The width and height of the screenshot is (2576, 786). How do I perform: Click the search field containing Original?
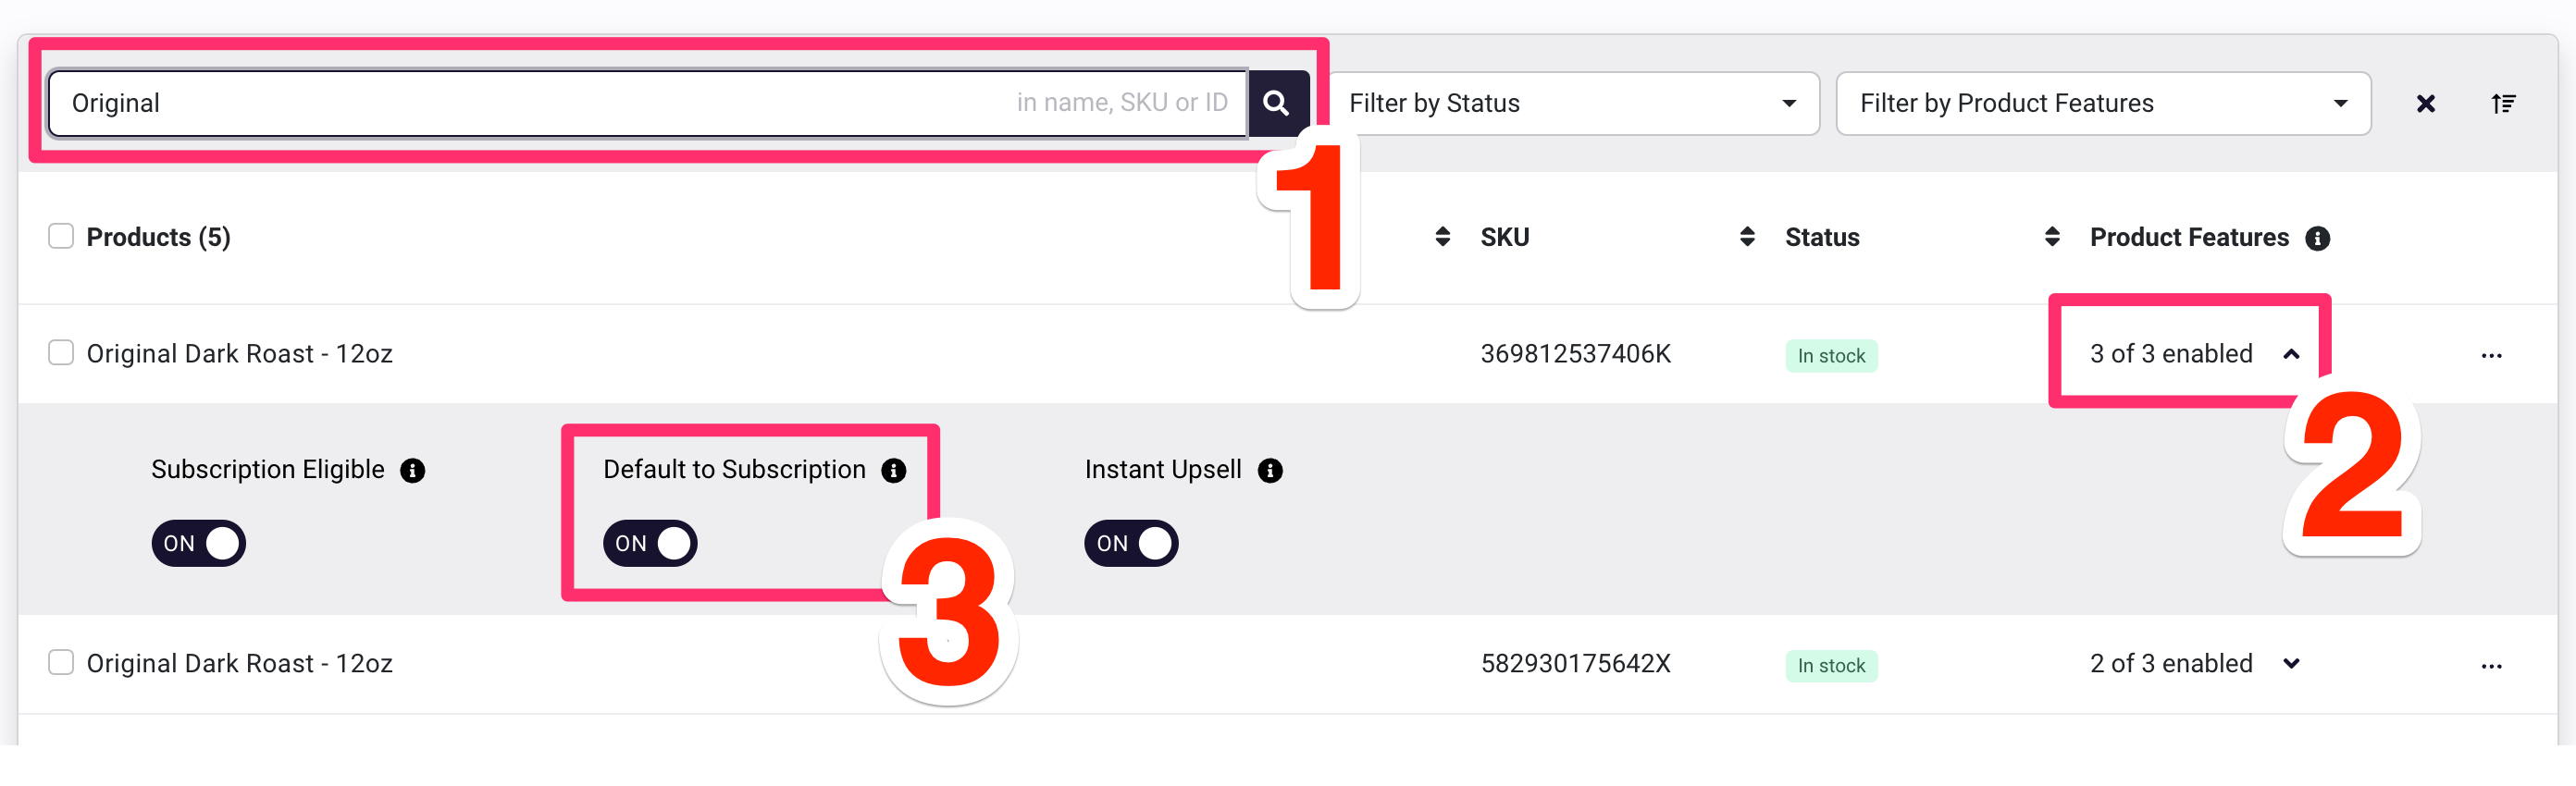648,103
